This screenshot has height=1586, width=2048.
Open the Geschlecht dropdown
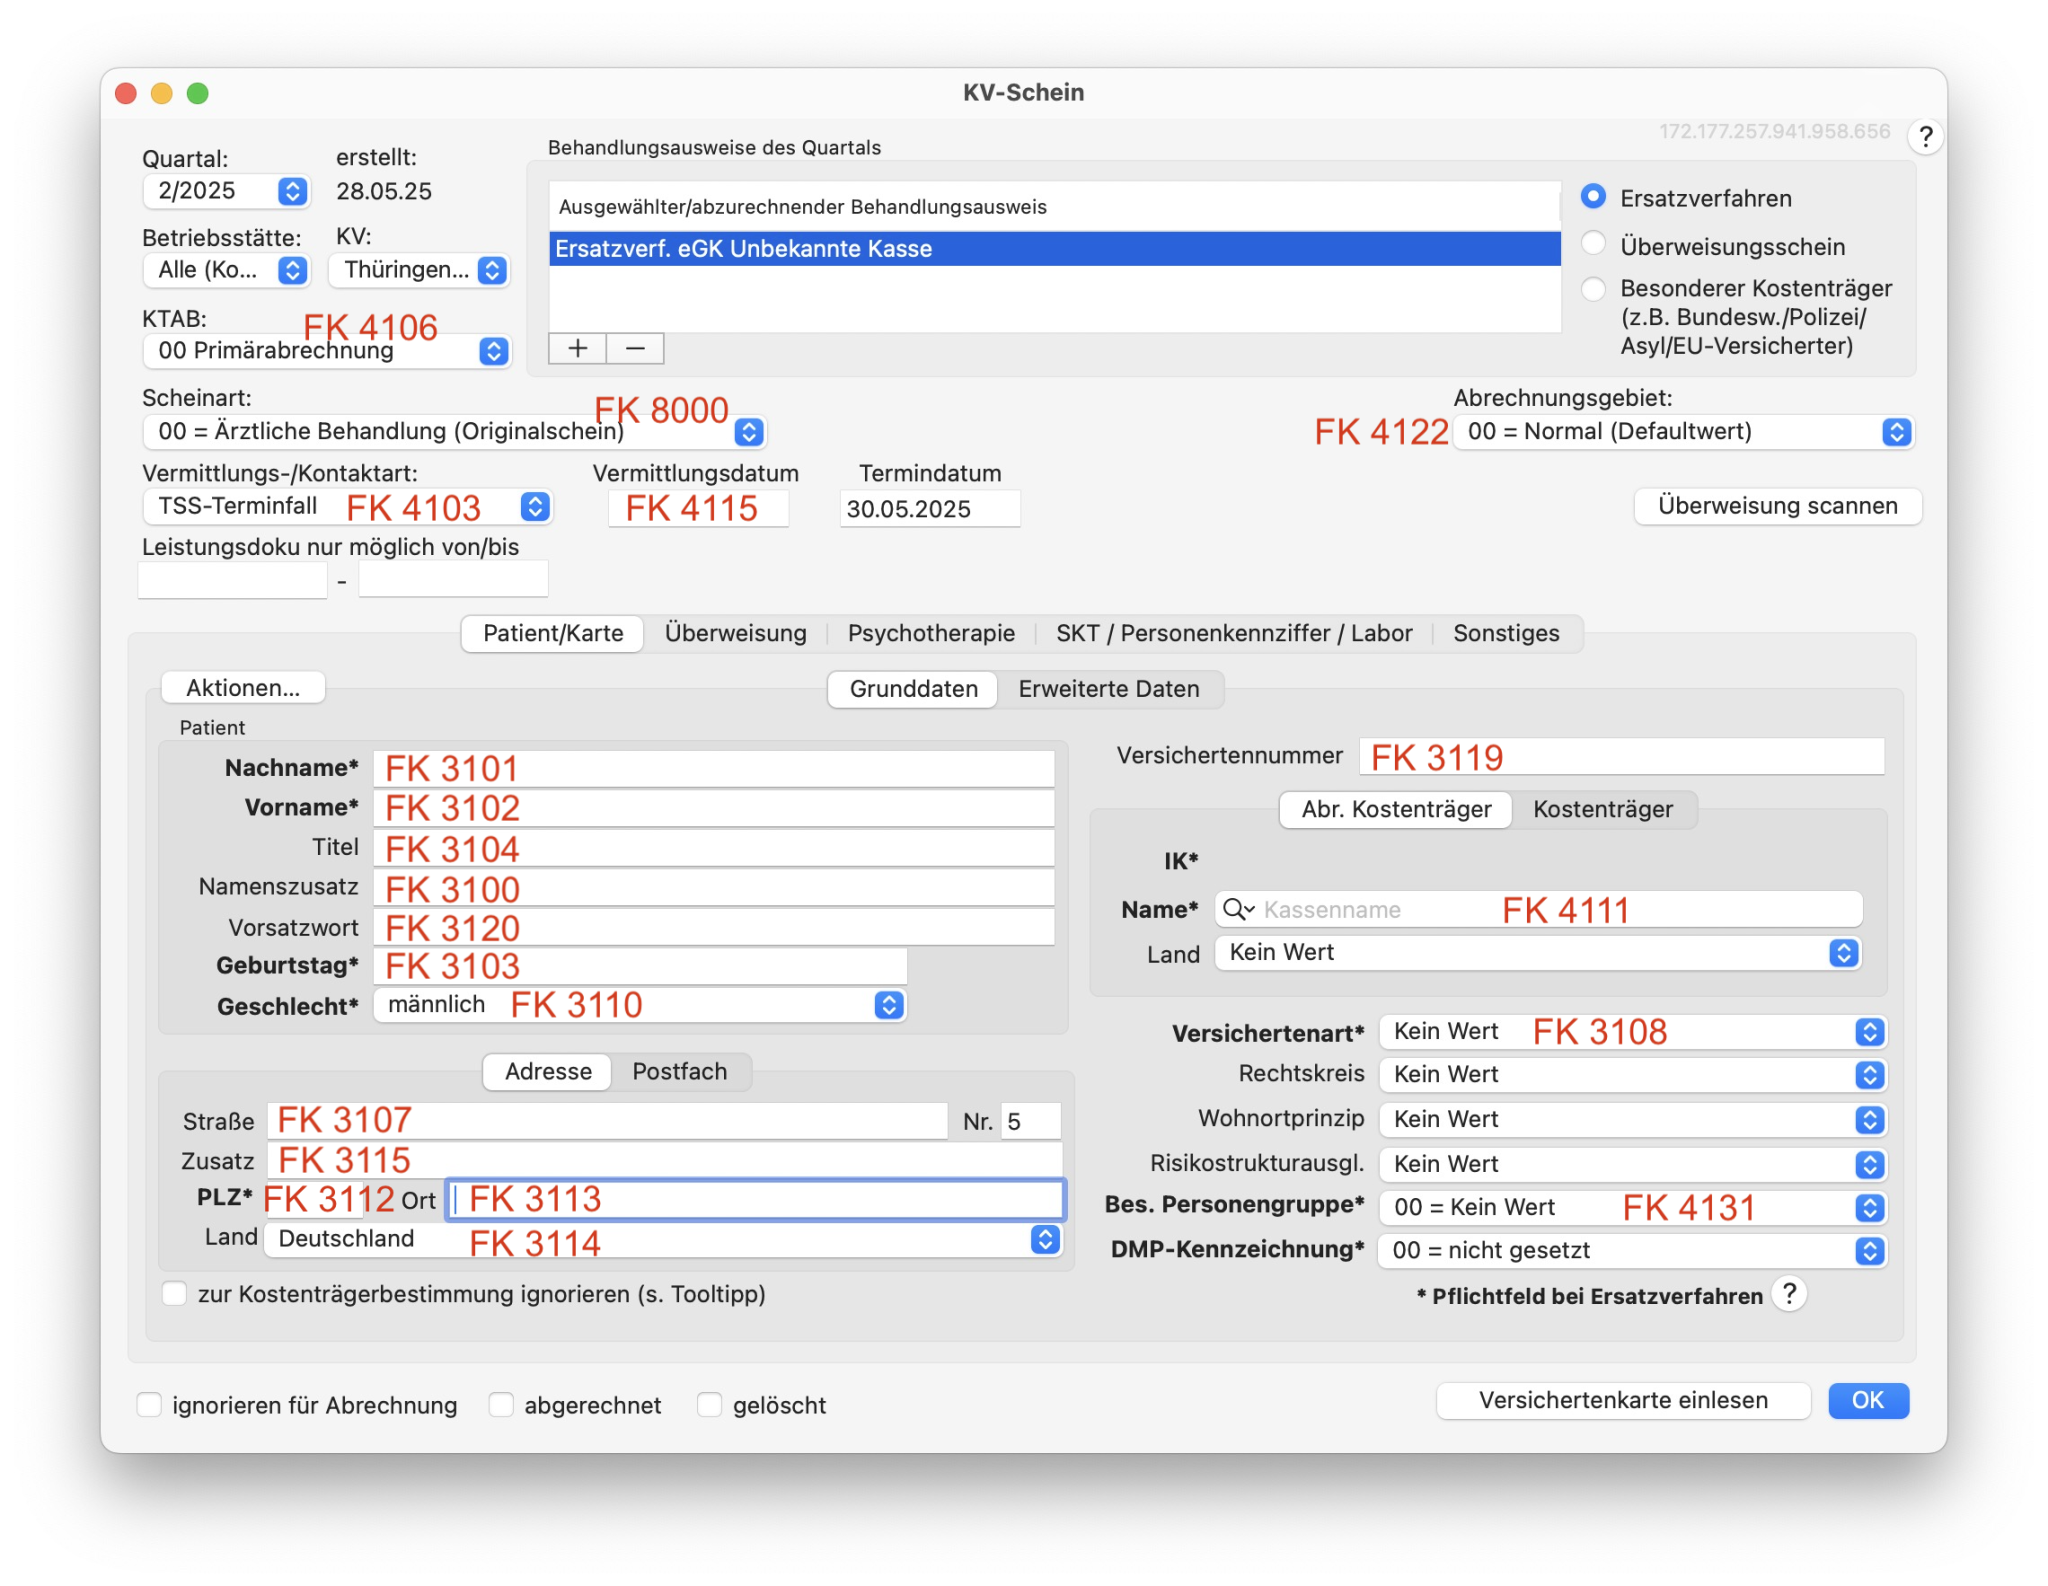tap(640, 1004)
